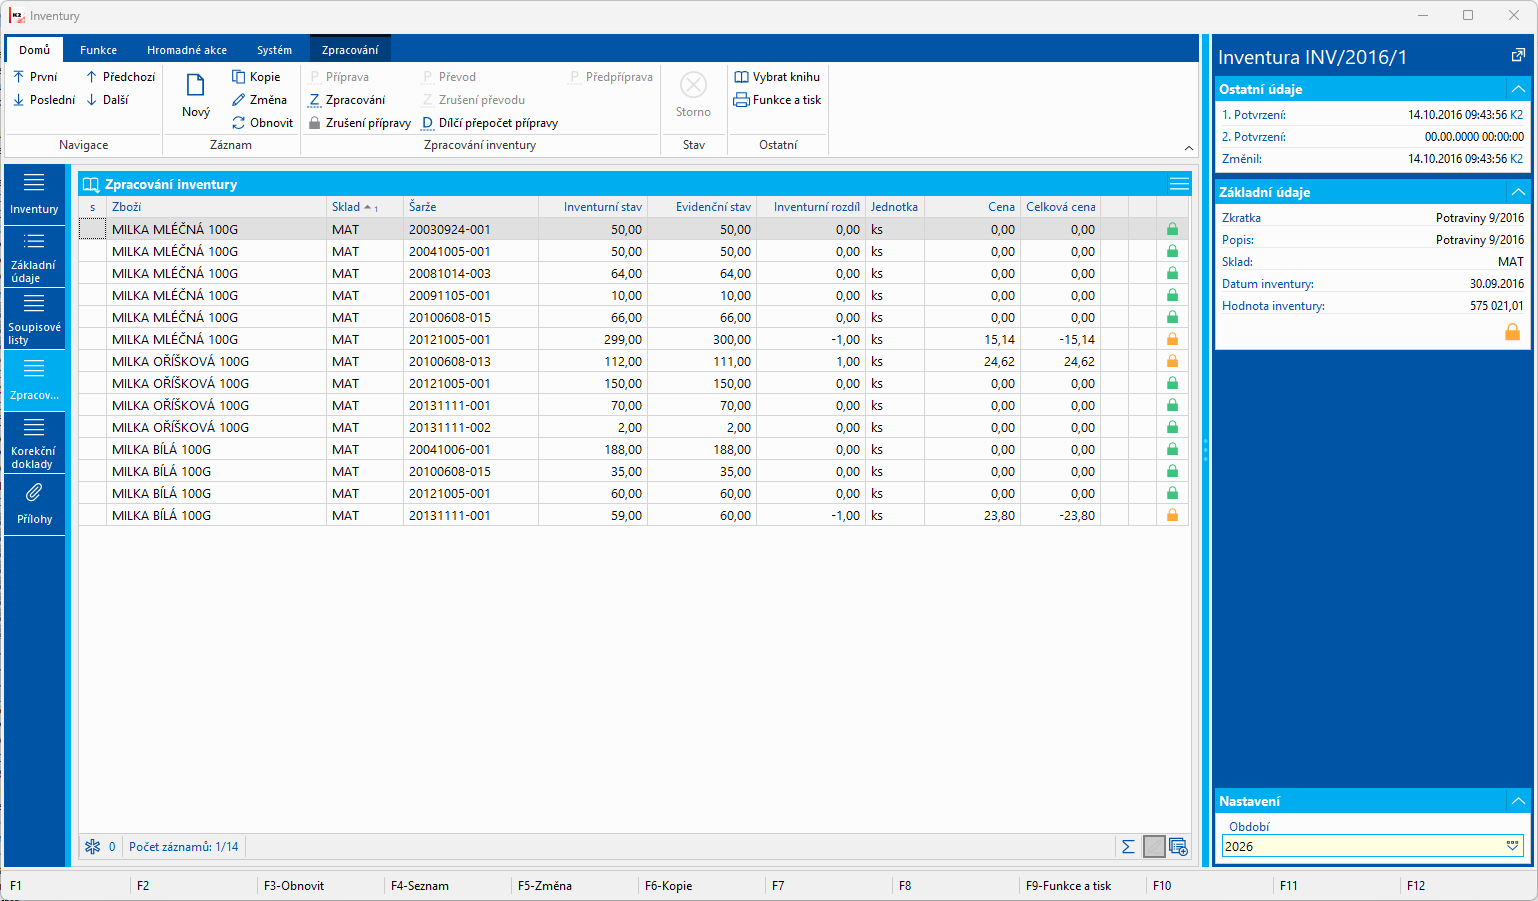Click green lock for batch 20030924-001
This screenshot has height=901, width=1538.
(1172, 229)
